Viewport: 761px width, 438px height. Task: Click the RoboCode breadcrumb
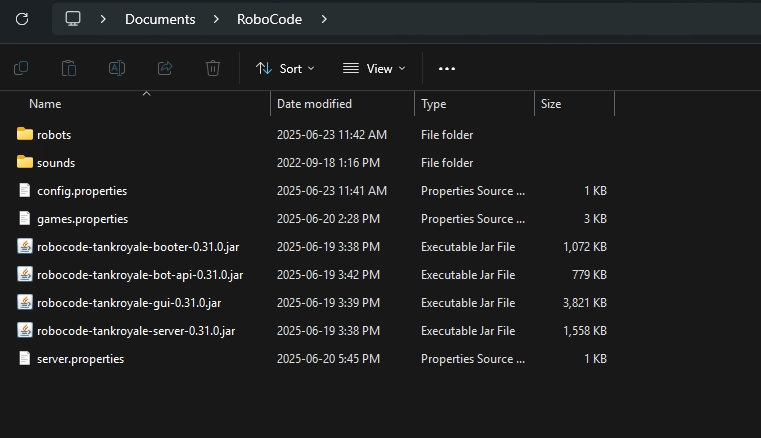pos(269,19)
